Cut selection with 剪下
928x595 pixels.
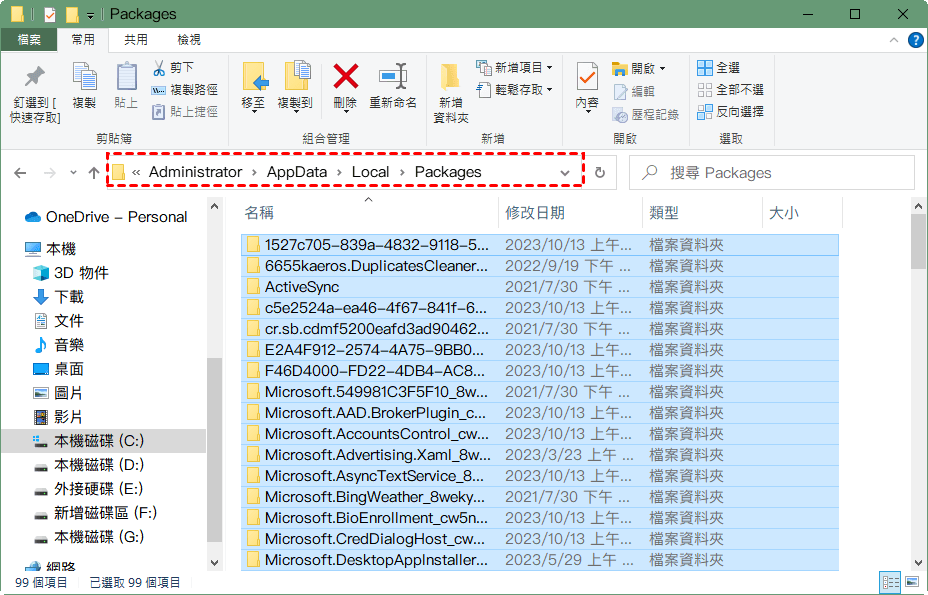173,67
